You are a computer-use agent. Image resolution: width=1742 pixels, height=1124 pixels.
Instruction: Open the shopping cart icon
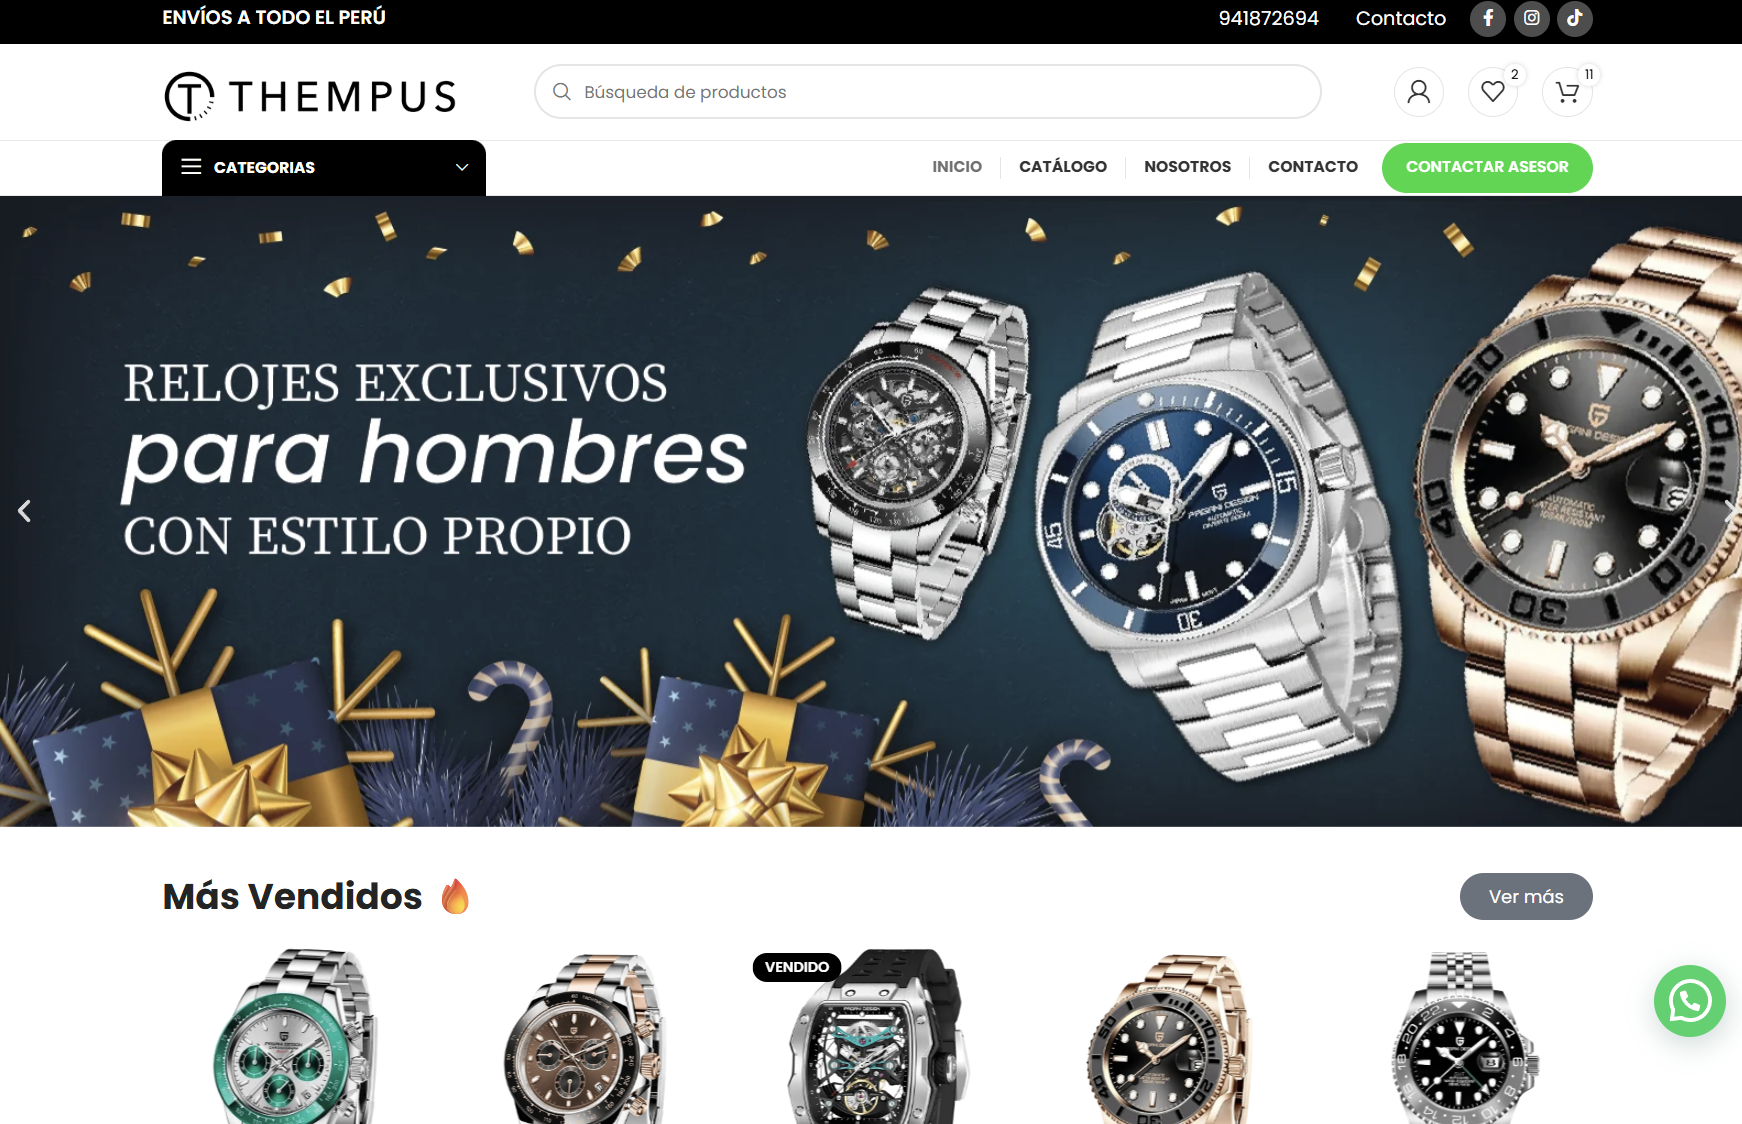click(1567, 92)
